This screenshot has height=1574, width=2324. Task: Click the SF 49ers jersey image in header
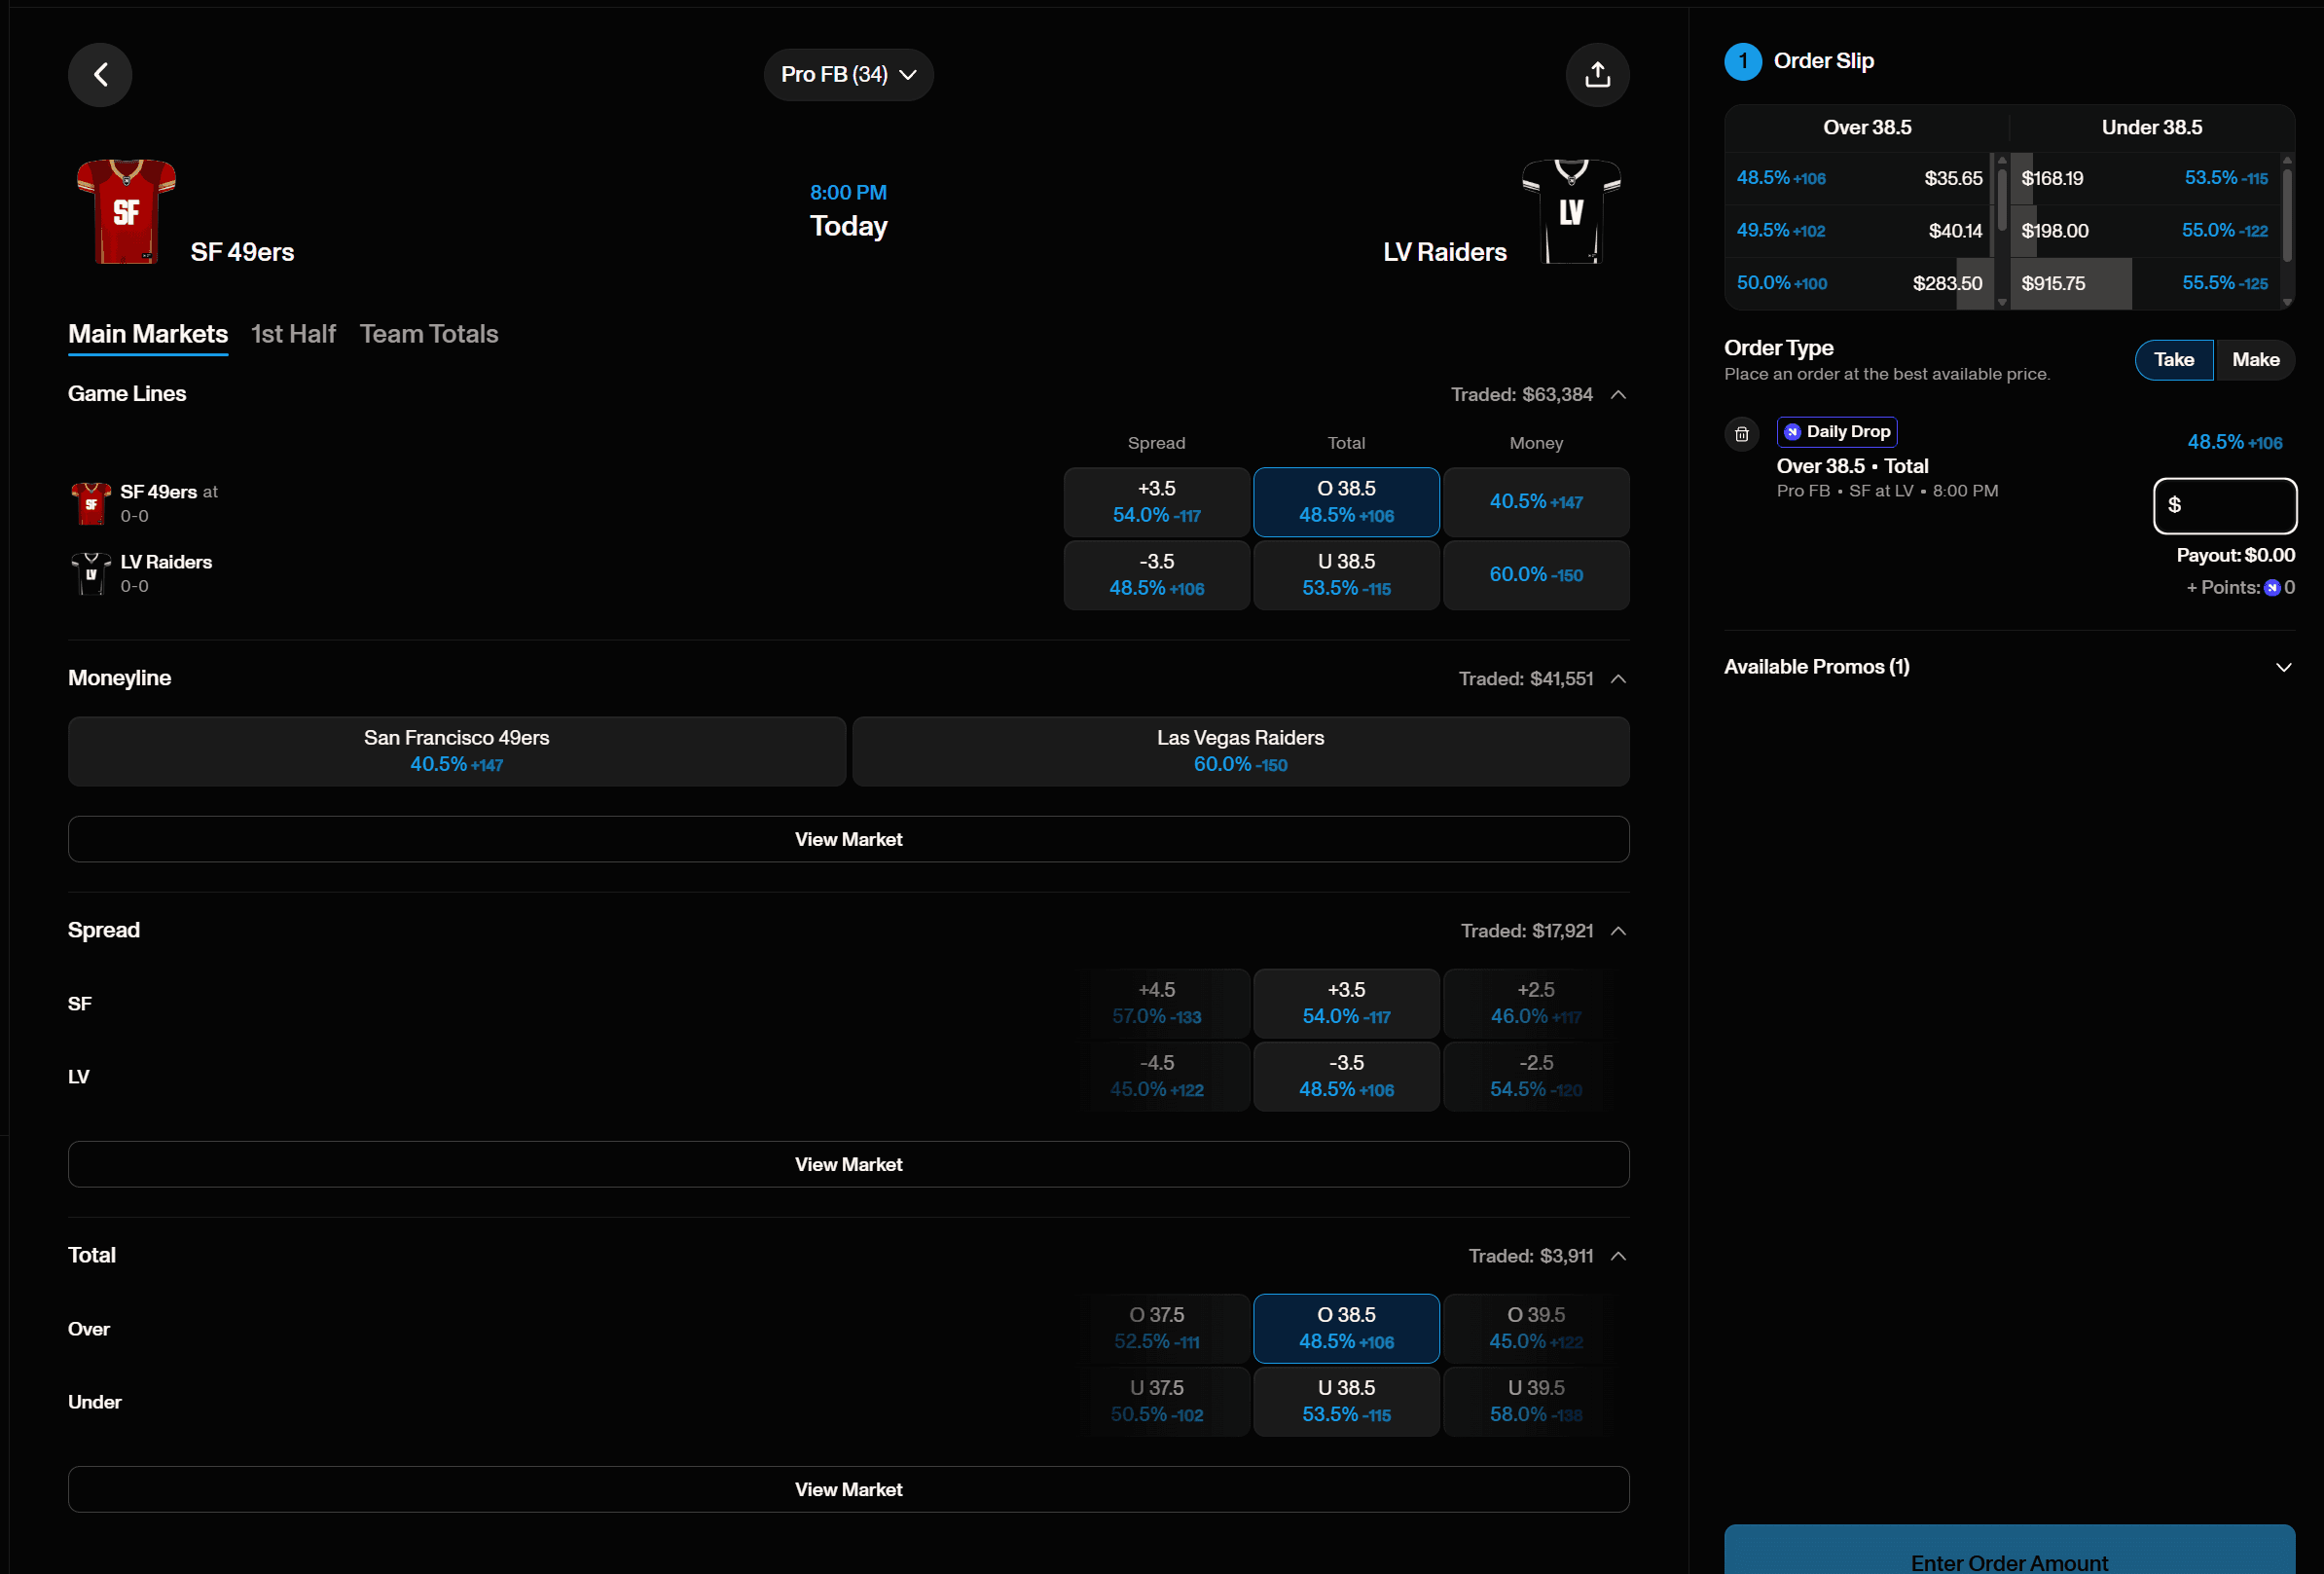pos(126,211)
